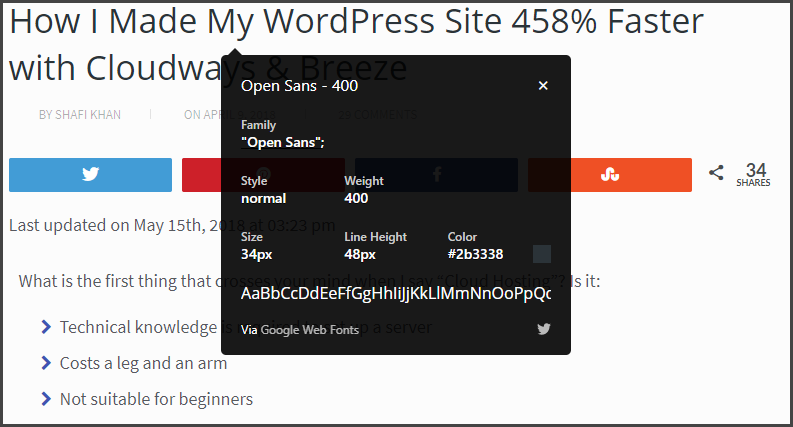Viewport: 793px width, 427px height.
Task: Click the #2b3338 color hex value
Action: (475, 254)
